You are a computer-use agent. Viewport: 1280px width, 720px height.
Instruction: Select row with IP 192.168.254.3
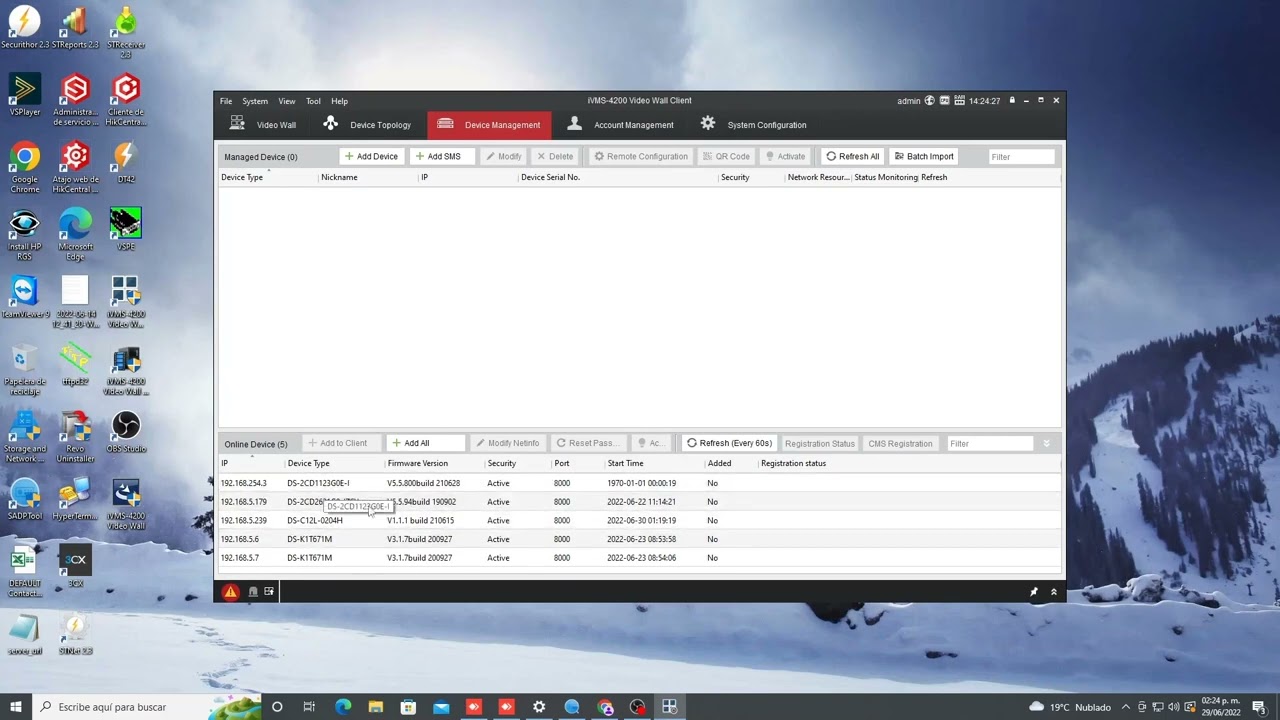point(640,483)
